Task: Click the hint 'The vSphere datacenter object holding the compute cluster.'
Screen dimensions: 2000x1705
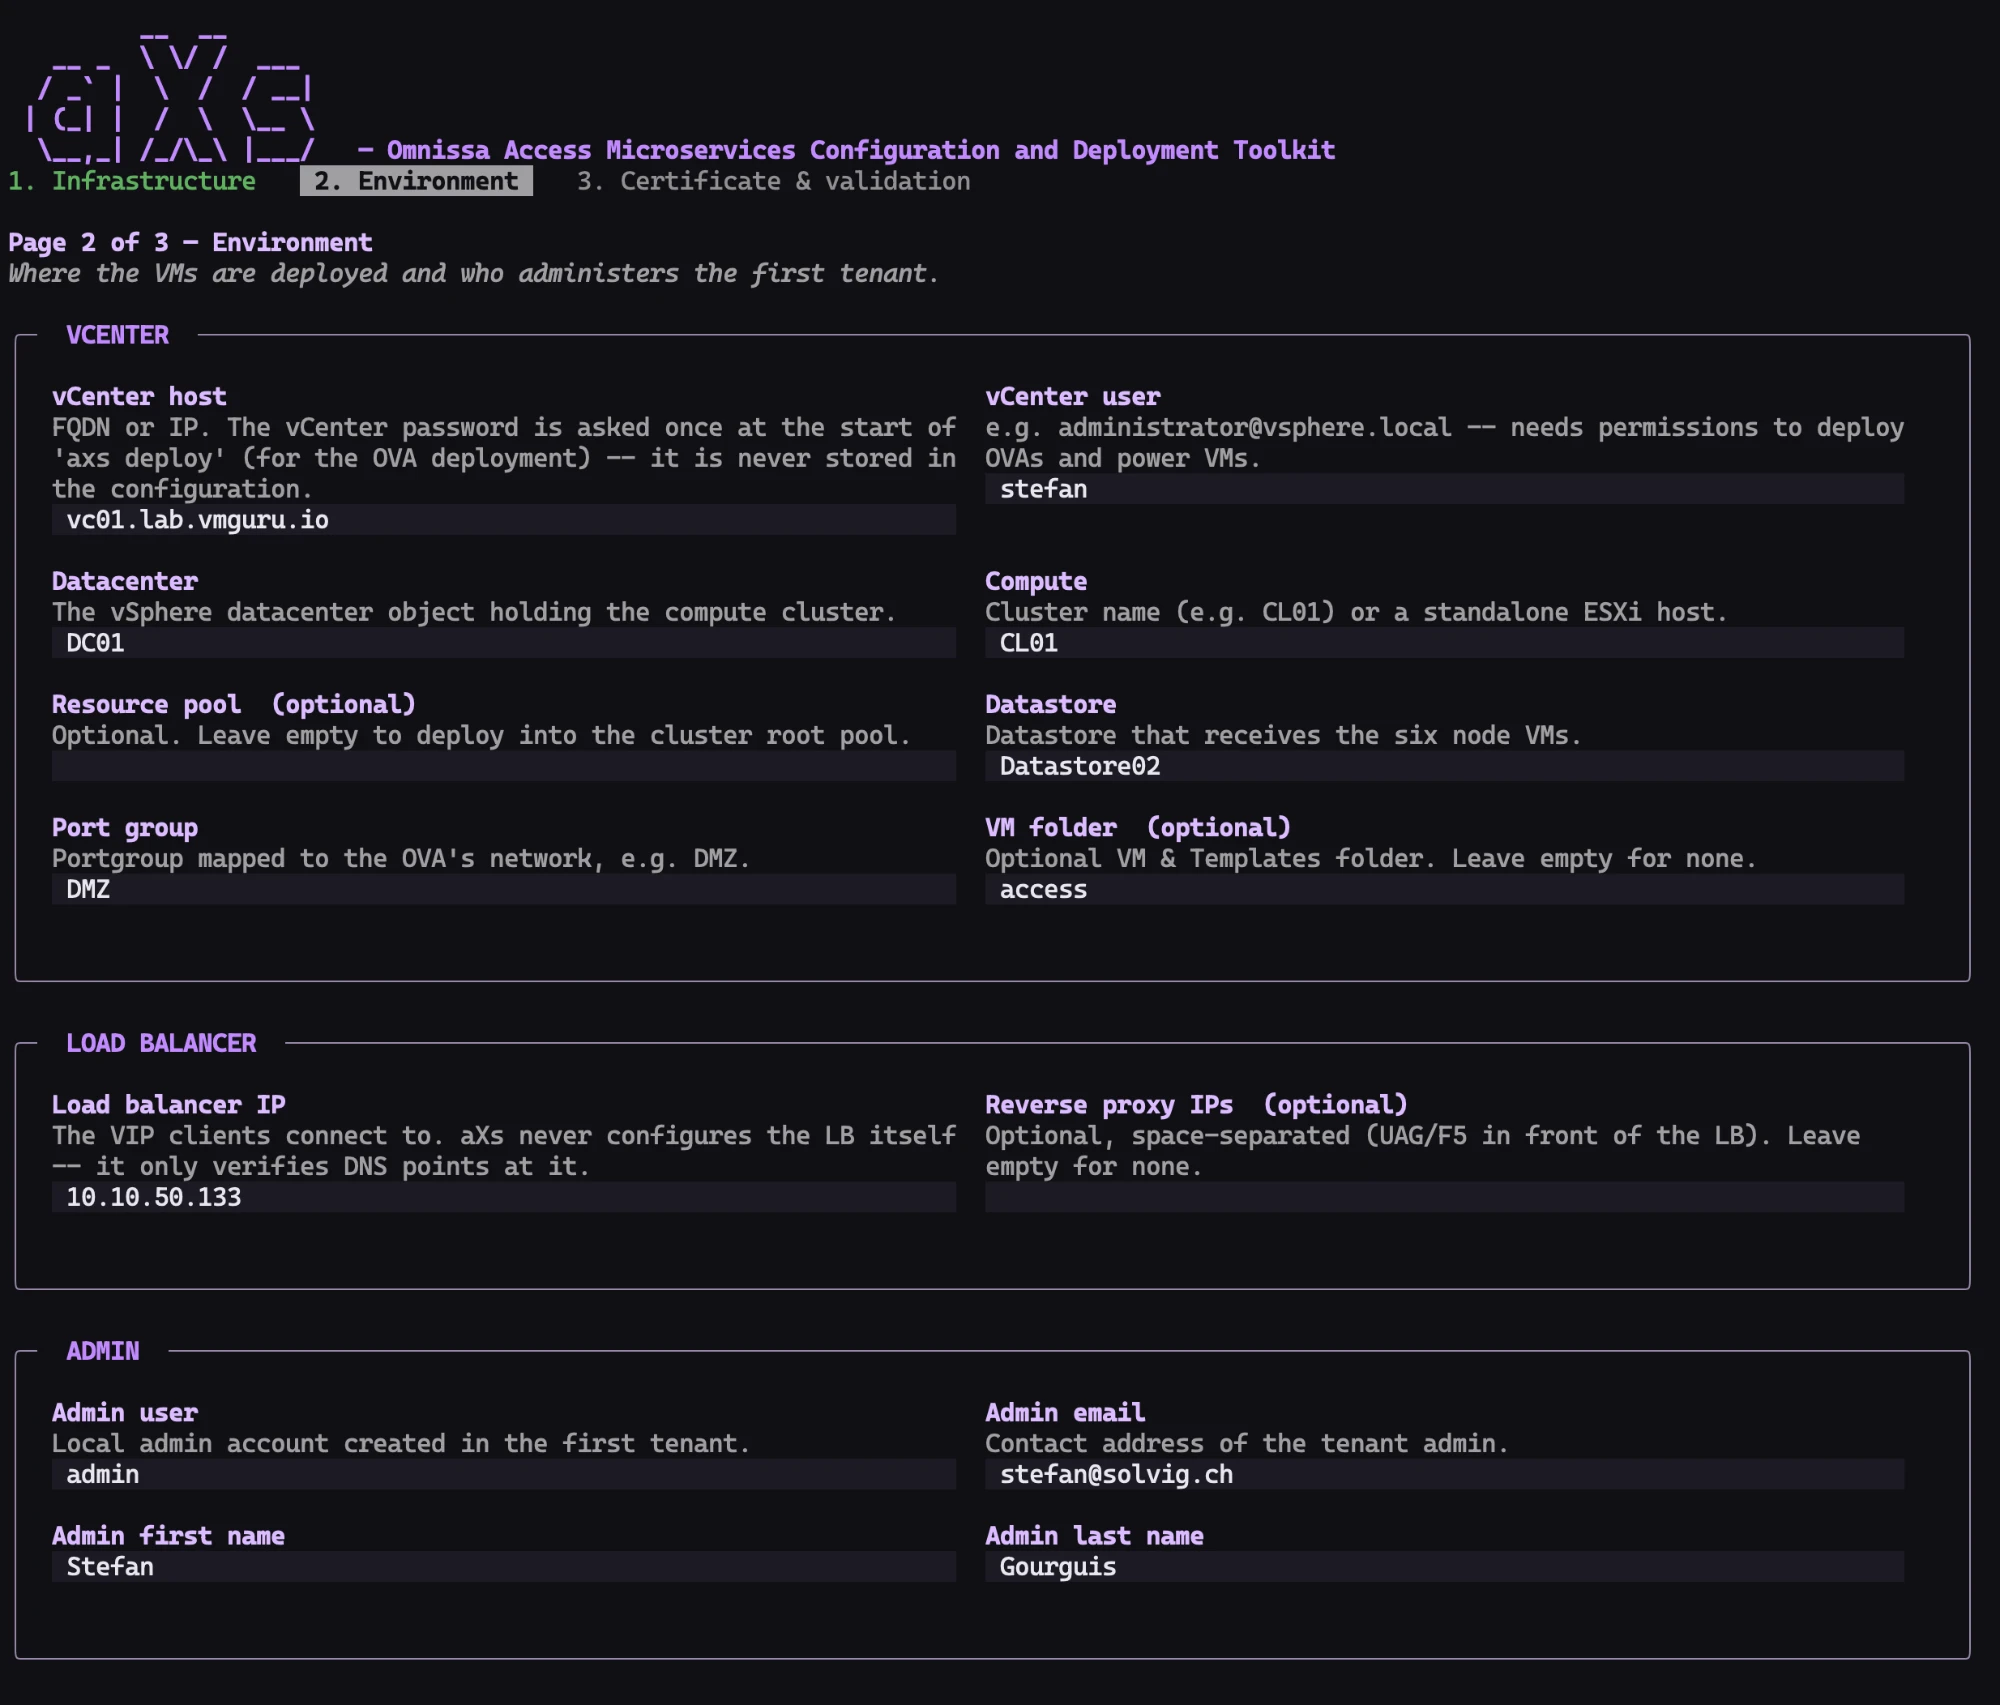Action: click(474, 613)
